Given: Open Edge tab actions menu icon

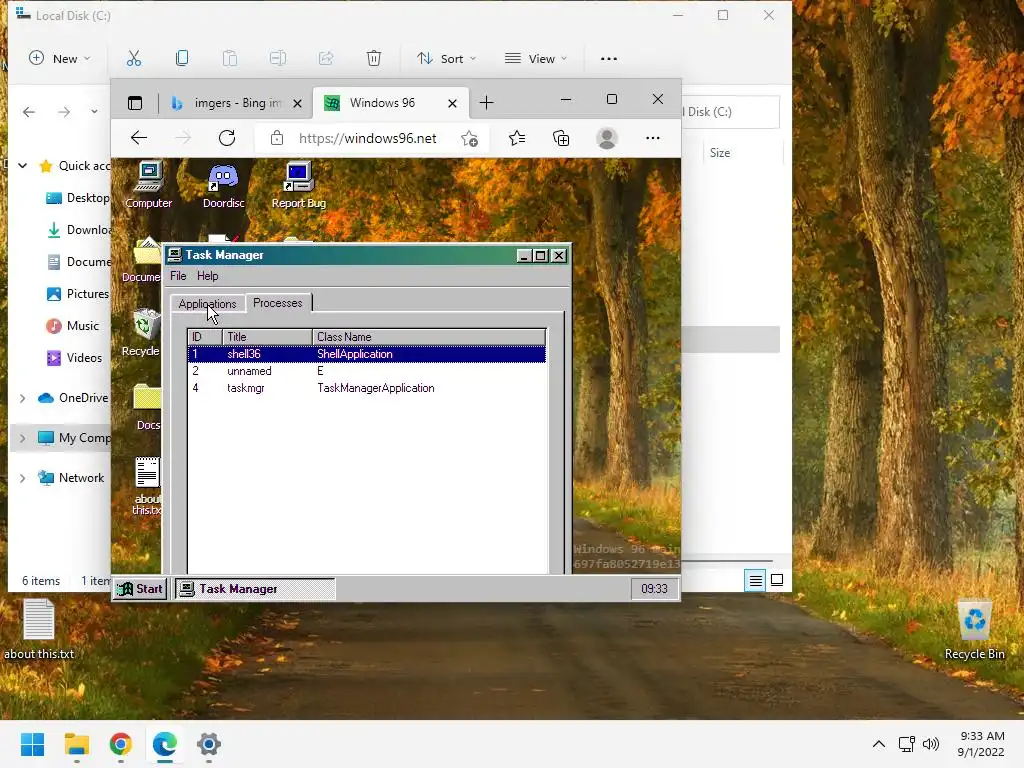Looking at the screenshot, I should [x=135, y=103].
